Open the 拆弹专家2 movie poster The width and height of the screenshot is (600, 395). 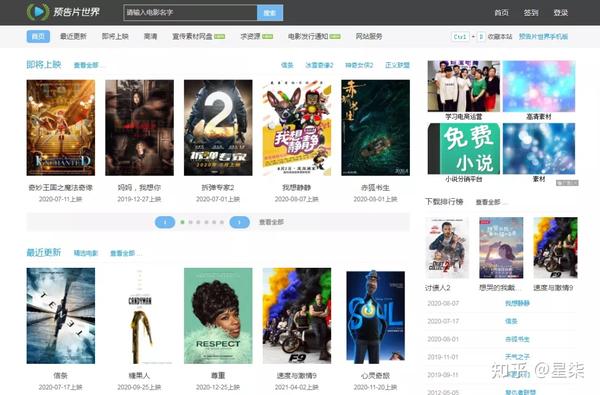click(x=218, y=128)
